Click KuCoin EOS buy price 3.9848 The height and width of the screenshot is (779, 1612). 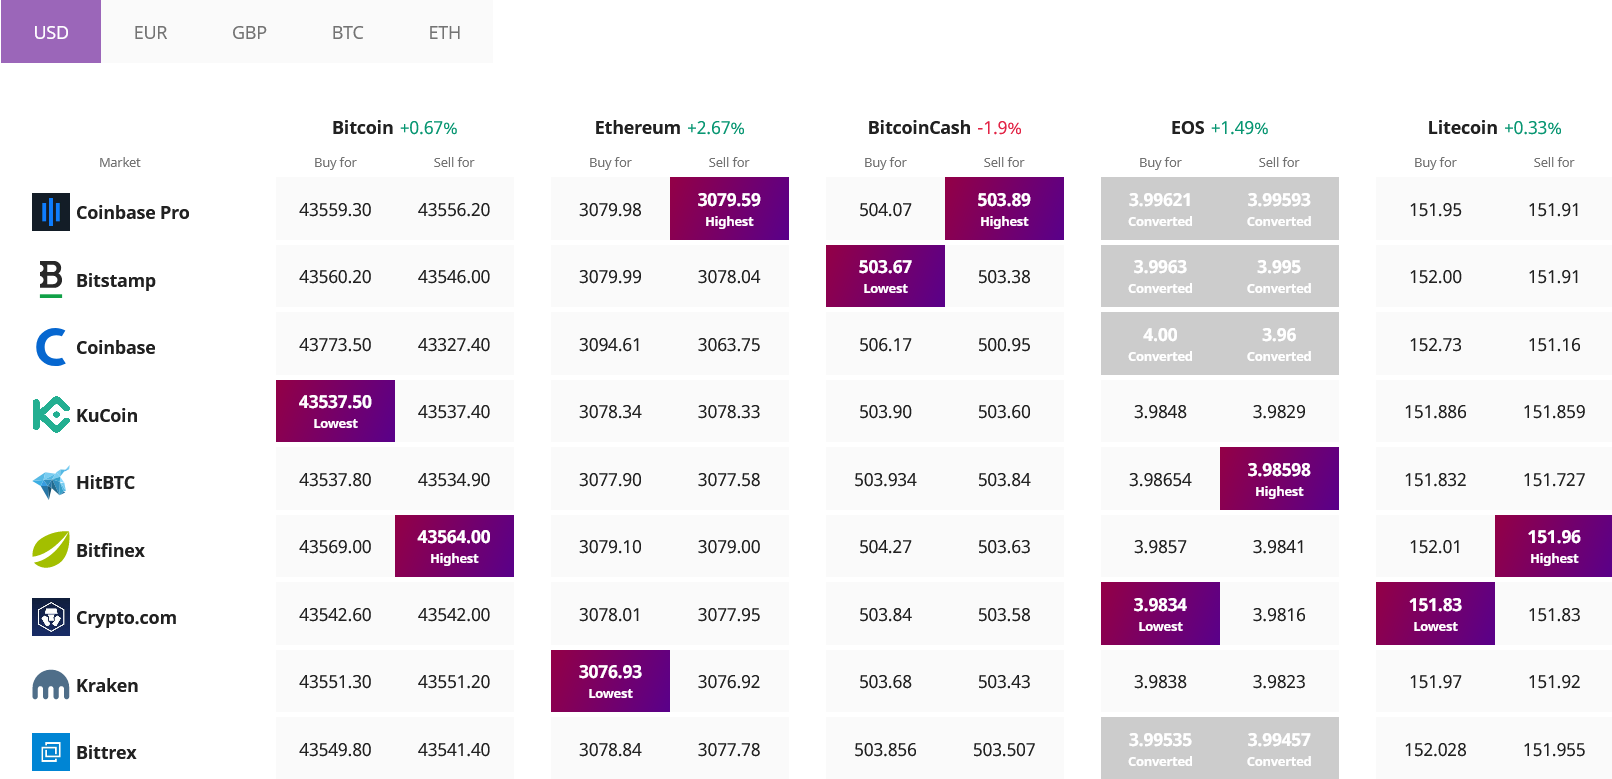point(1160,412)
